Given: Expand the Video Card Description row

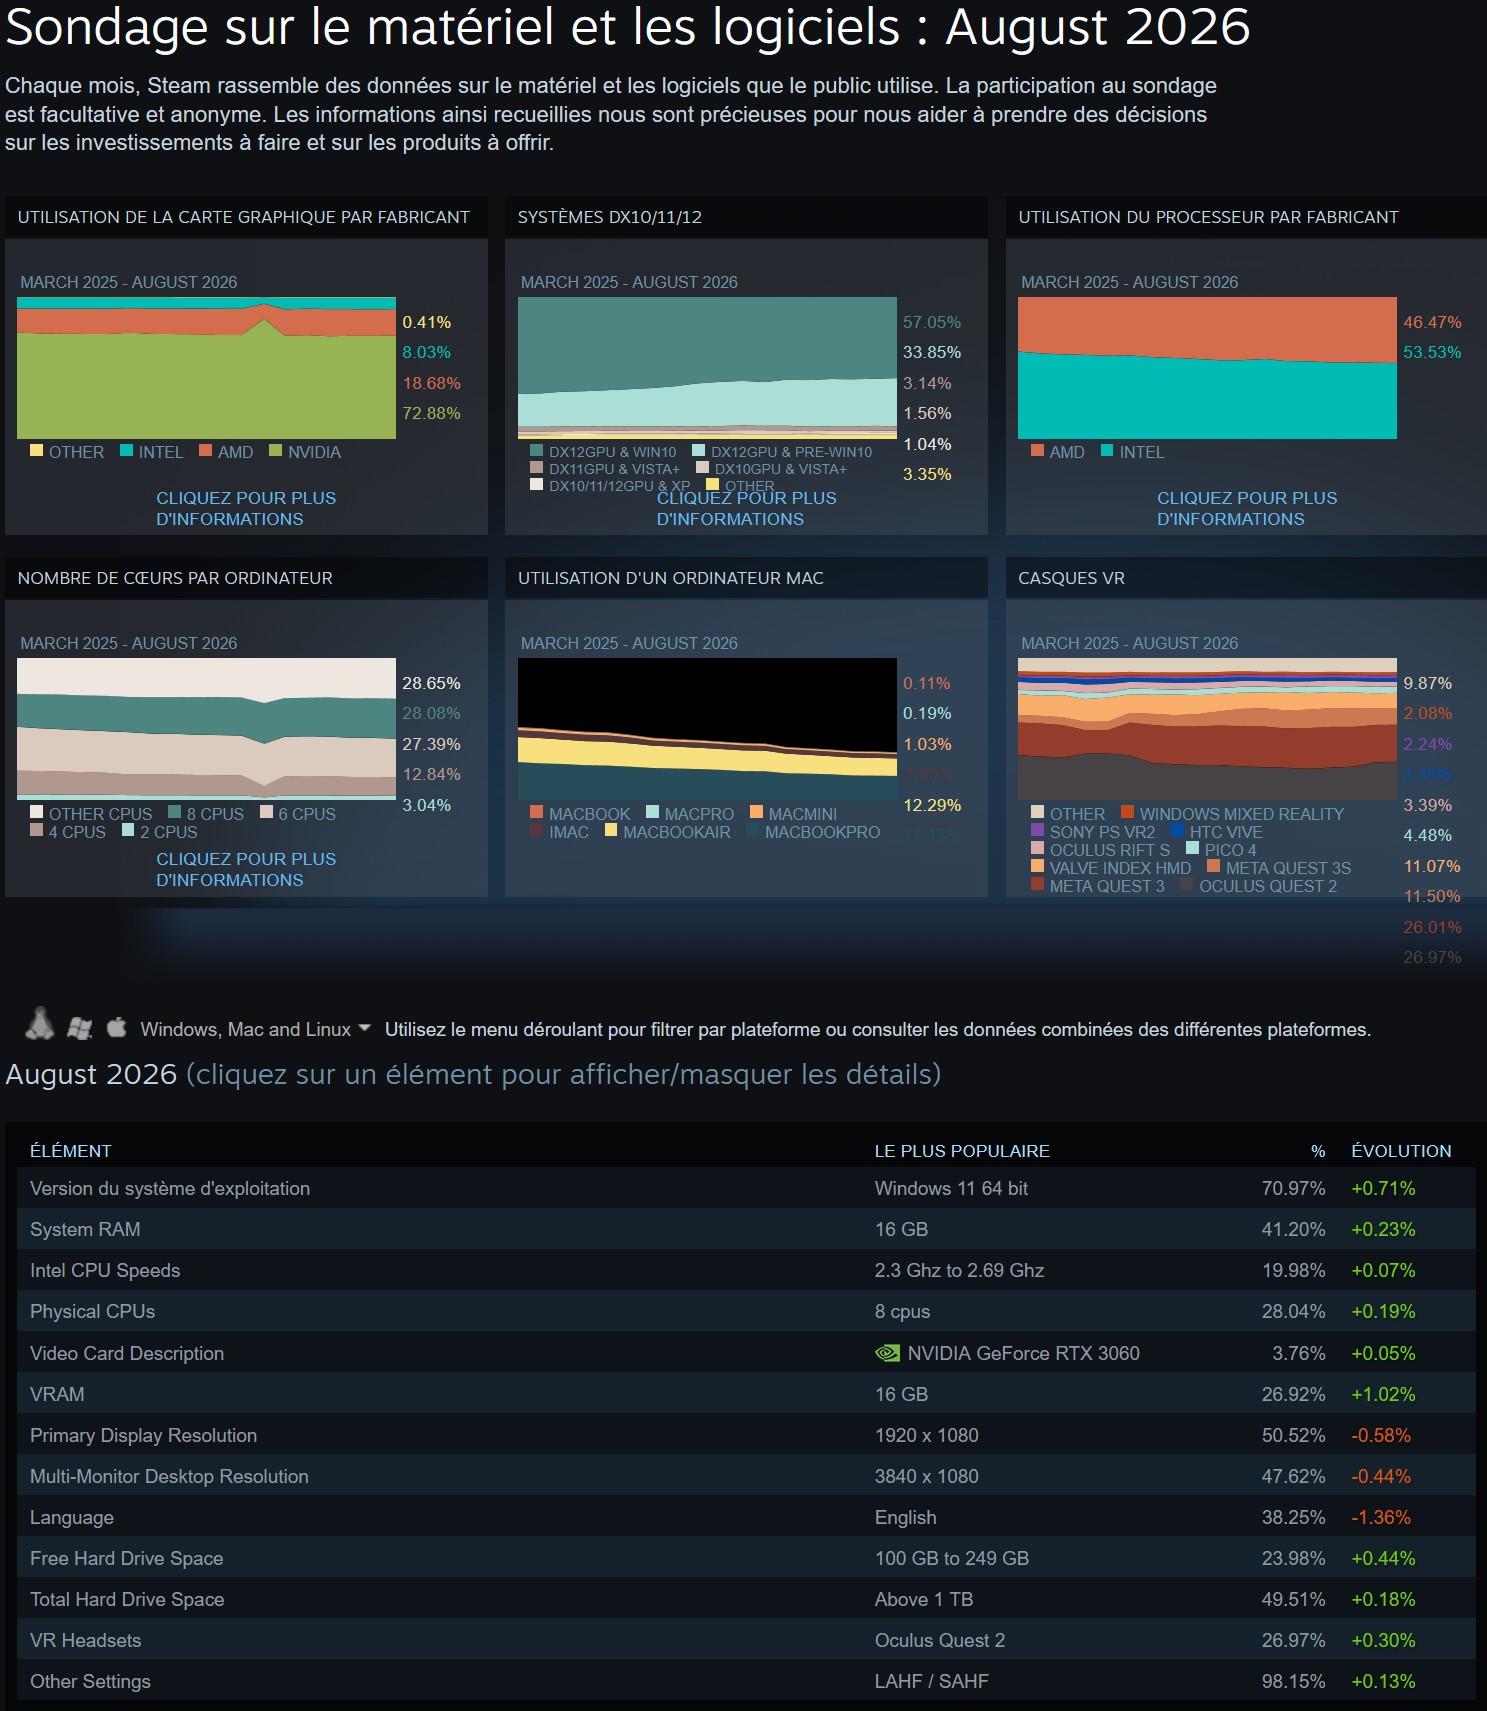Looking at the screenshot, I should (746, 1353).
